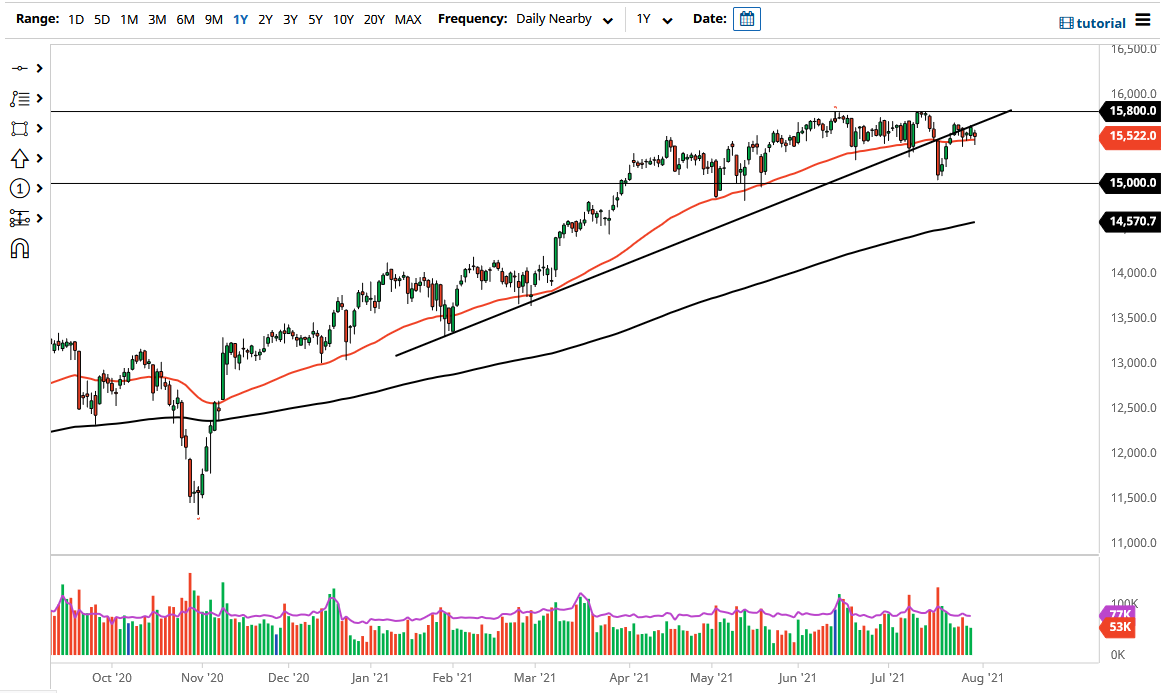Click the 77K volume badge
1168x693 pixels.
coord(1120,612)
